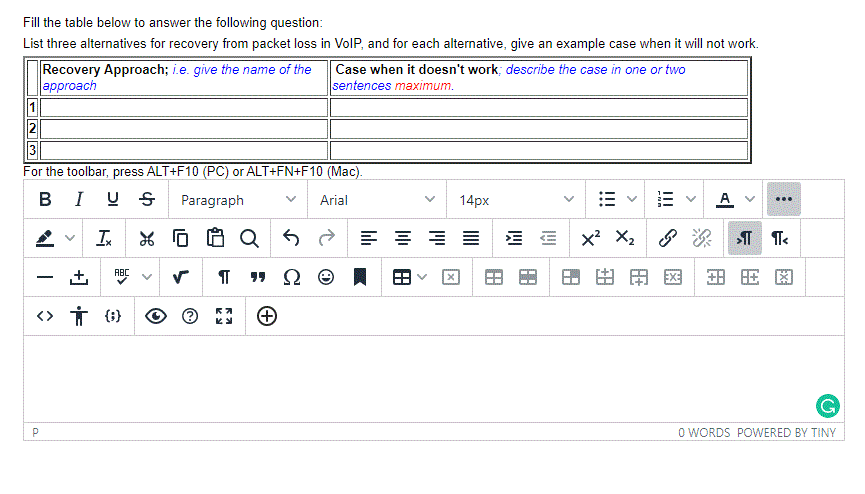This screenshot has height=494, width=865.
Task: Toggle bold formatting
Action: click(x=45, y=199)
